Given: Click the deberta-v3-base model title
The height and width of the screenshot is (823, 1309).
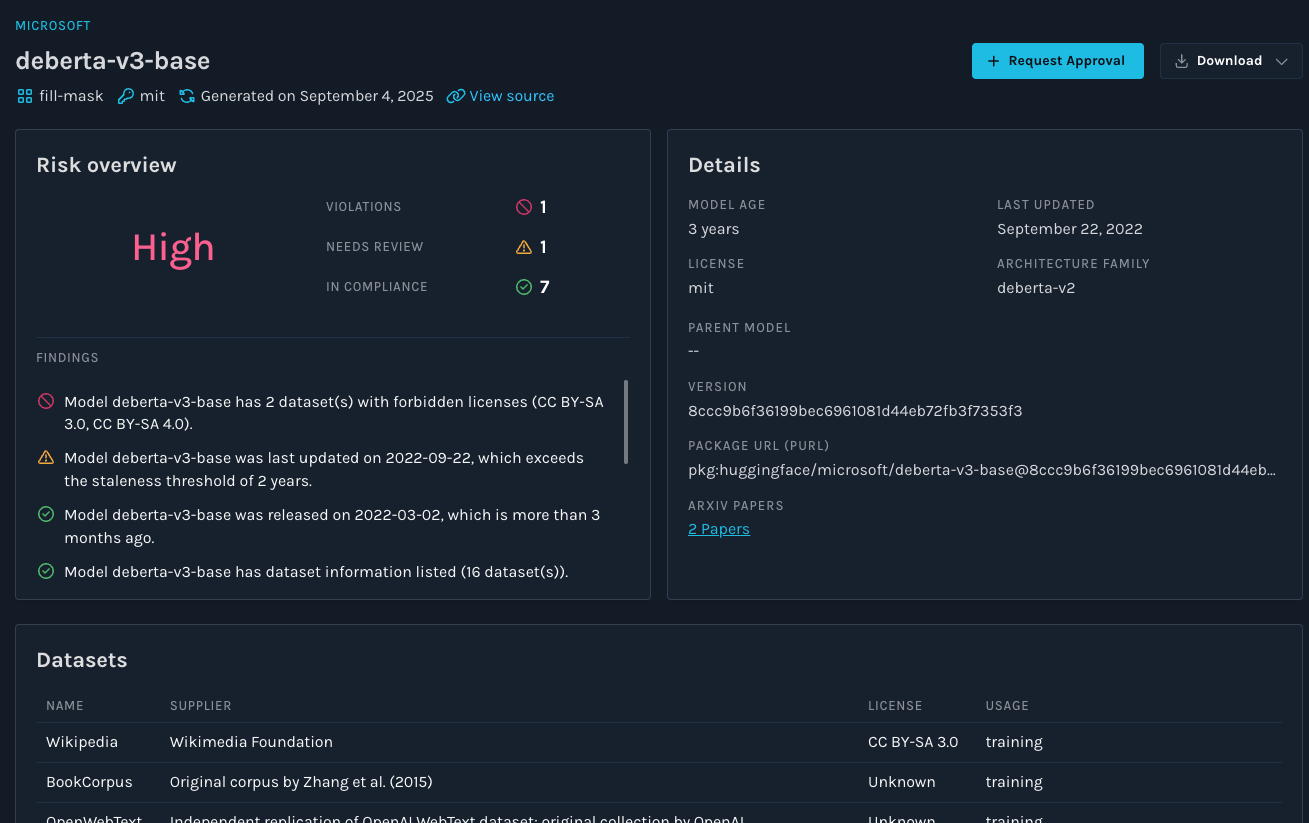Looking at the screenshot, I should point(113,61).
